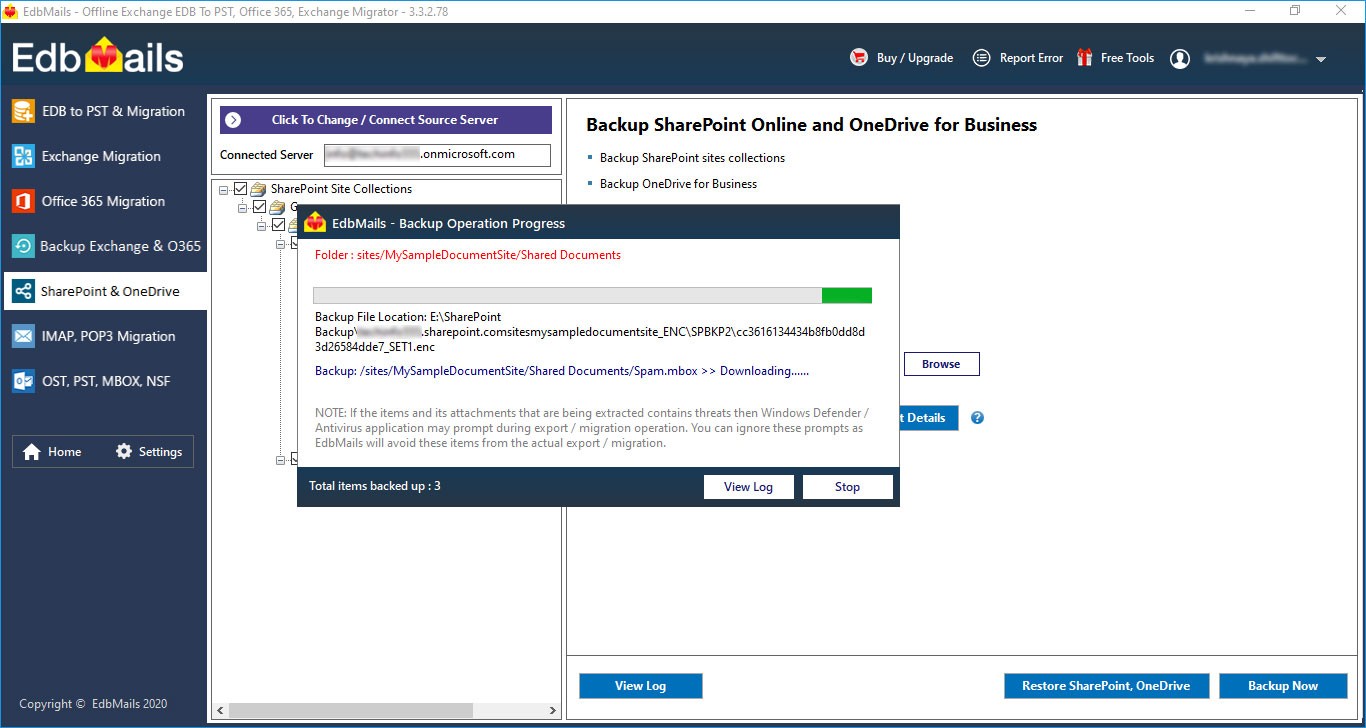Viewport: 1366px width, 728px height.
Task: Click the Buy / Upgrade link
Action: click(x=915, y=58)
